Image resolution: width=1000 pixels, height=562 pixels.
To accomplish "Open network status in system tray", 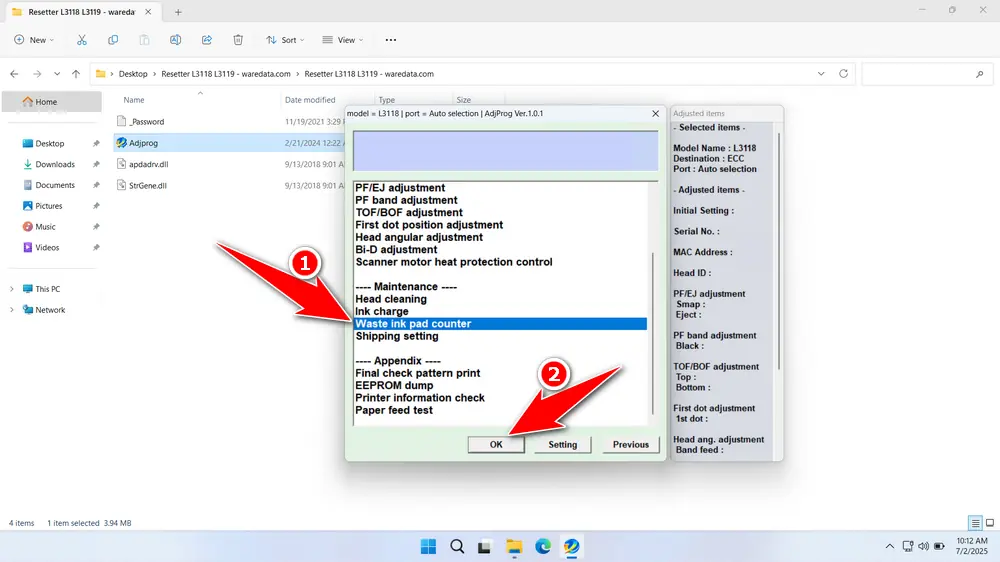I will coord(908,547).
